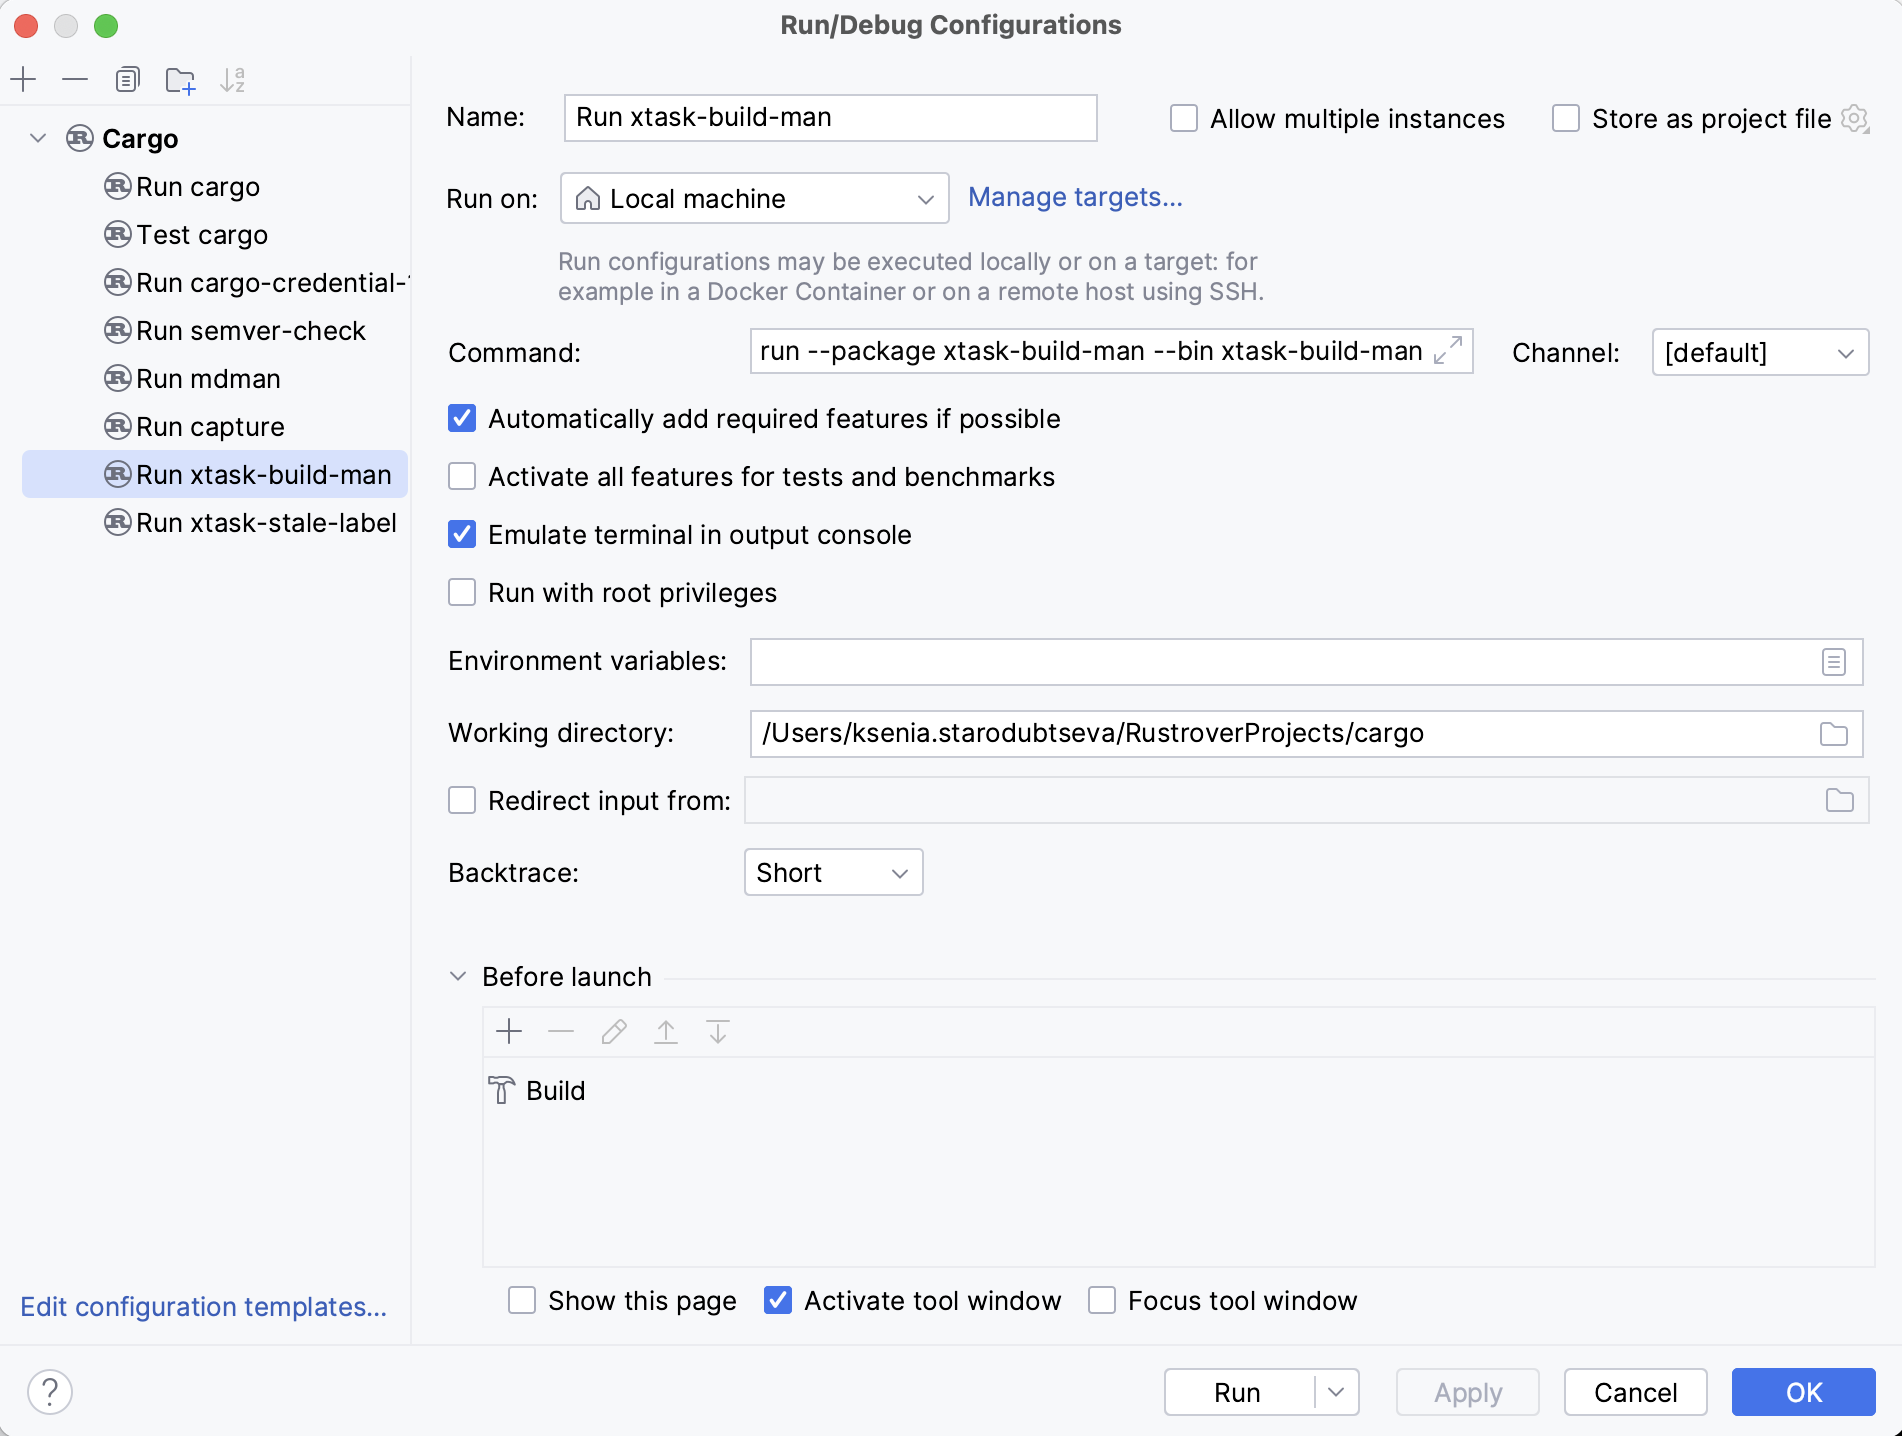Remove the selected run configuration

(x=75, y=79)
